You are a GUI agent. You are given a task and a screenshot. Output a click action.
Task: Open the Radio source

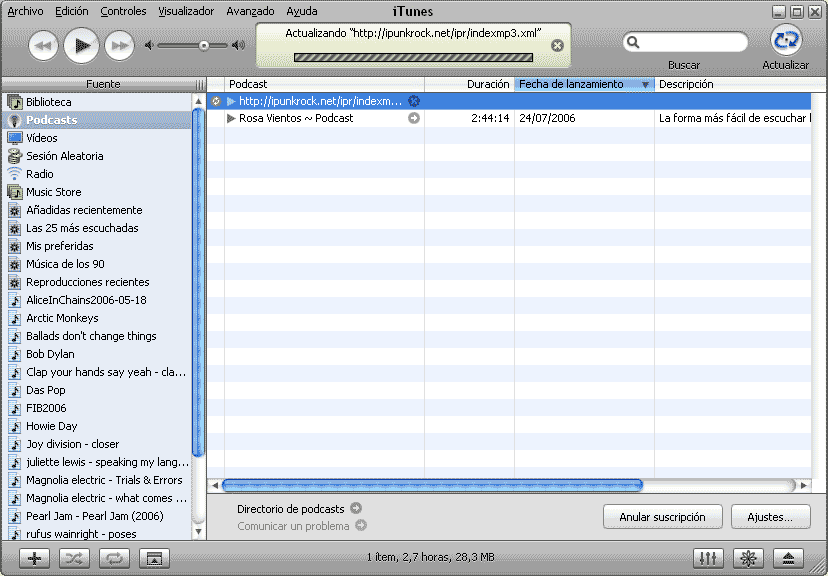point(98,174)
